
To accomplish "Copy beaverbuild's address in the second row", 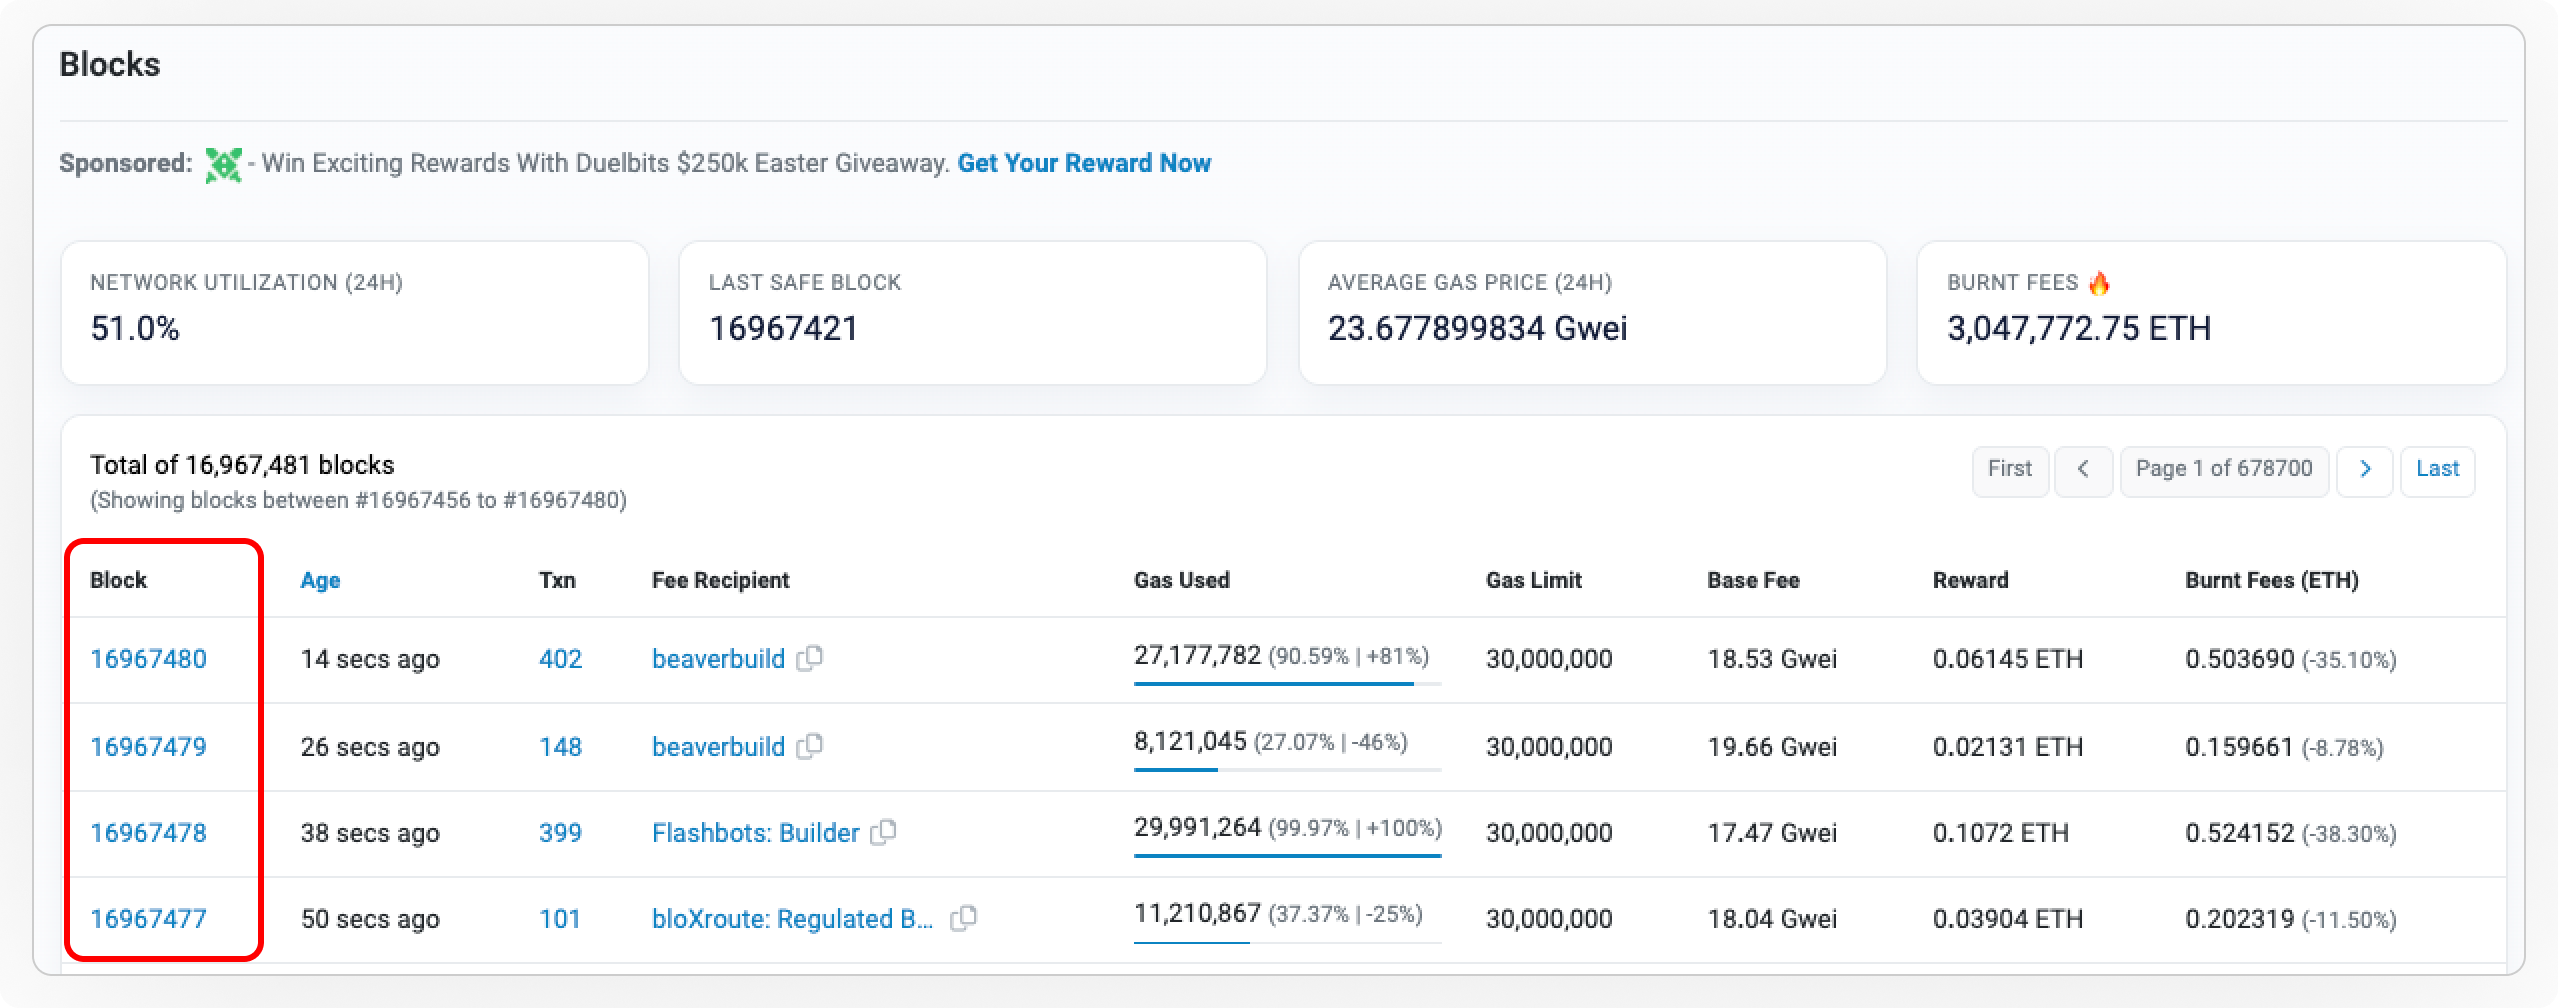I will point(812,746).
